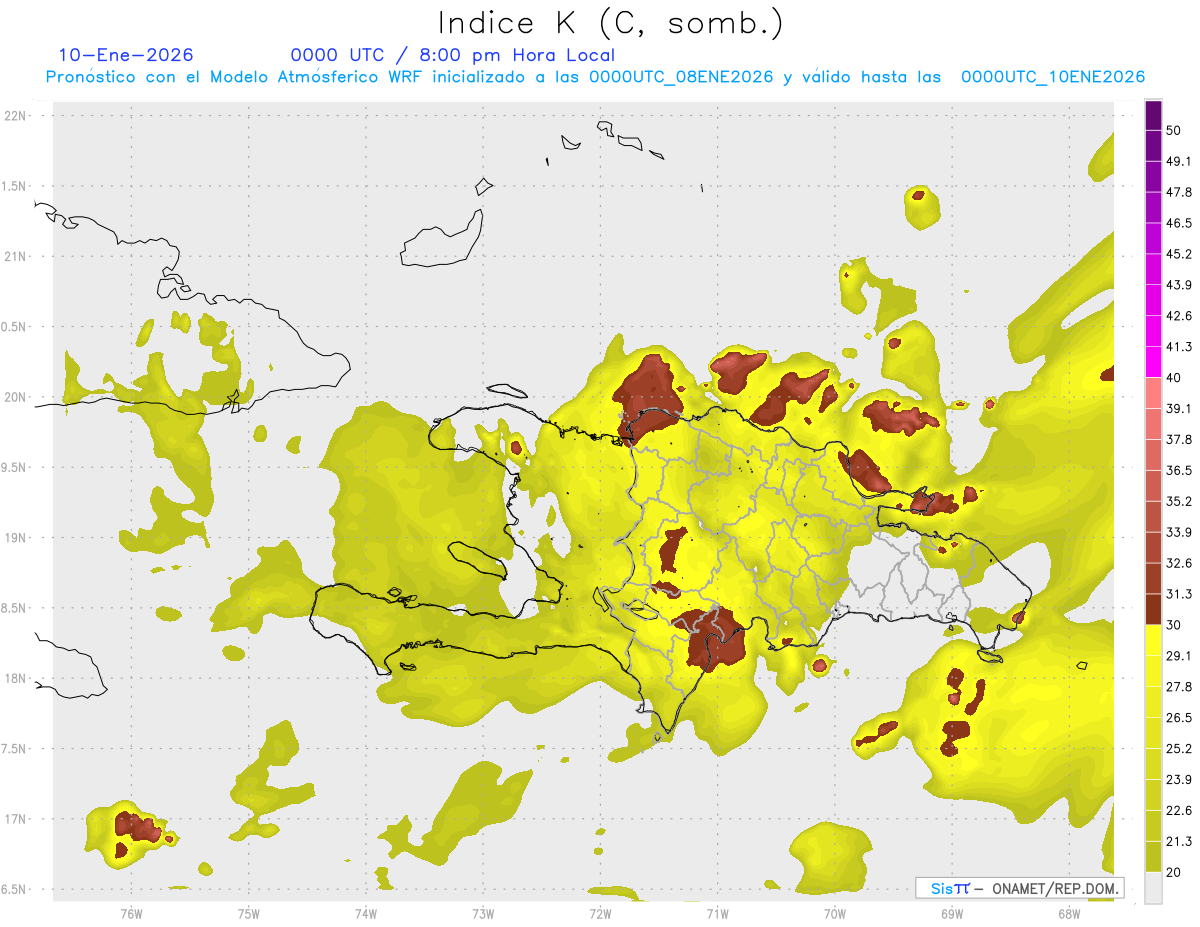Click the 75W longitude axis label
Image resolution: width=1200 pixels, height=927 pixels.
[249, 913]
